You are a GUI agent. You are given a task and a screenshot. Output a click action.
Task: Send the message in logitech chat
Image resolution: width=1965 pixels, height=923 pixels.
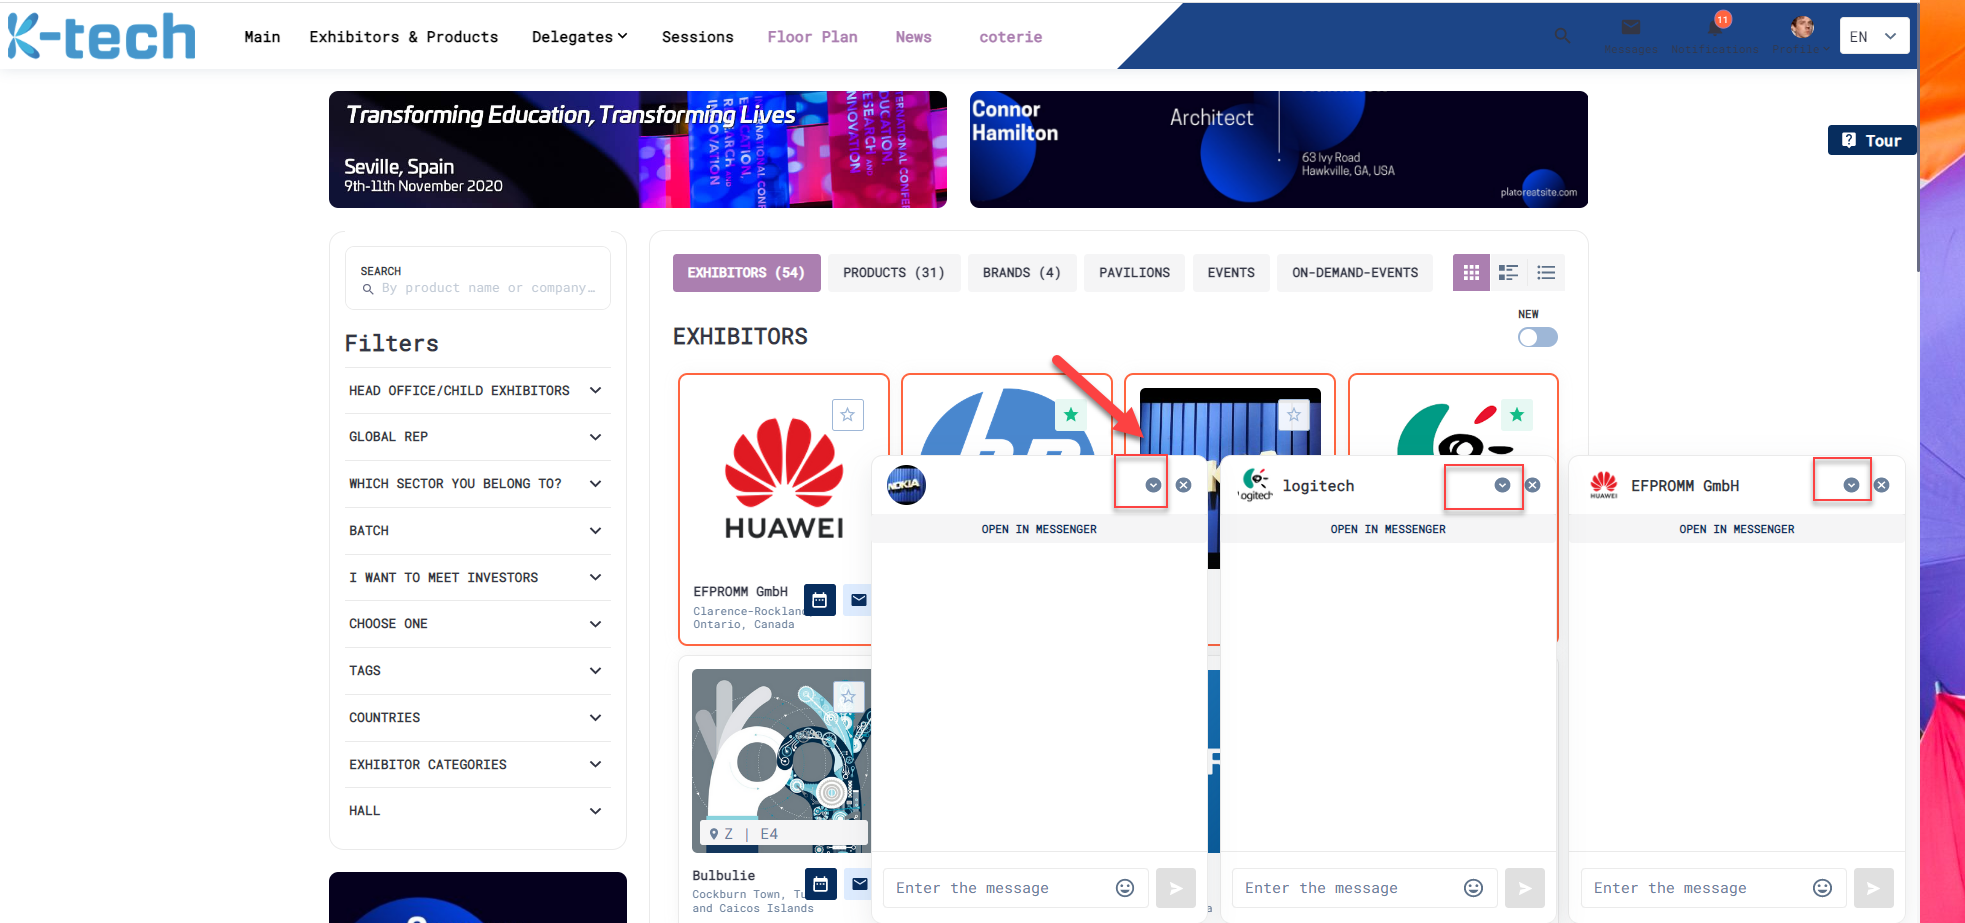1525,888
